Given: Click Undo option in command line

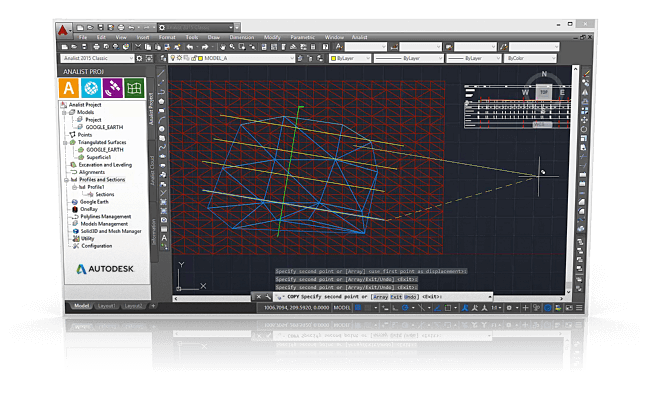Looking at the screenshot, I should pos(410,297).
